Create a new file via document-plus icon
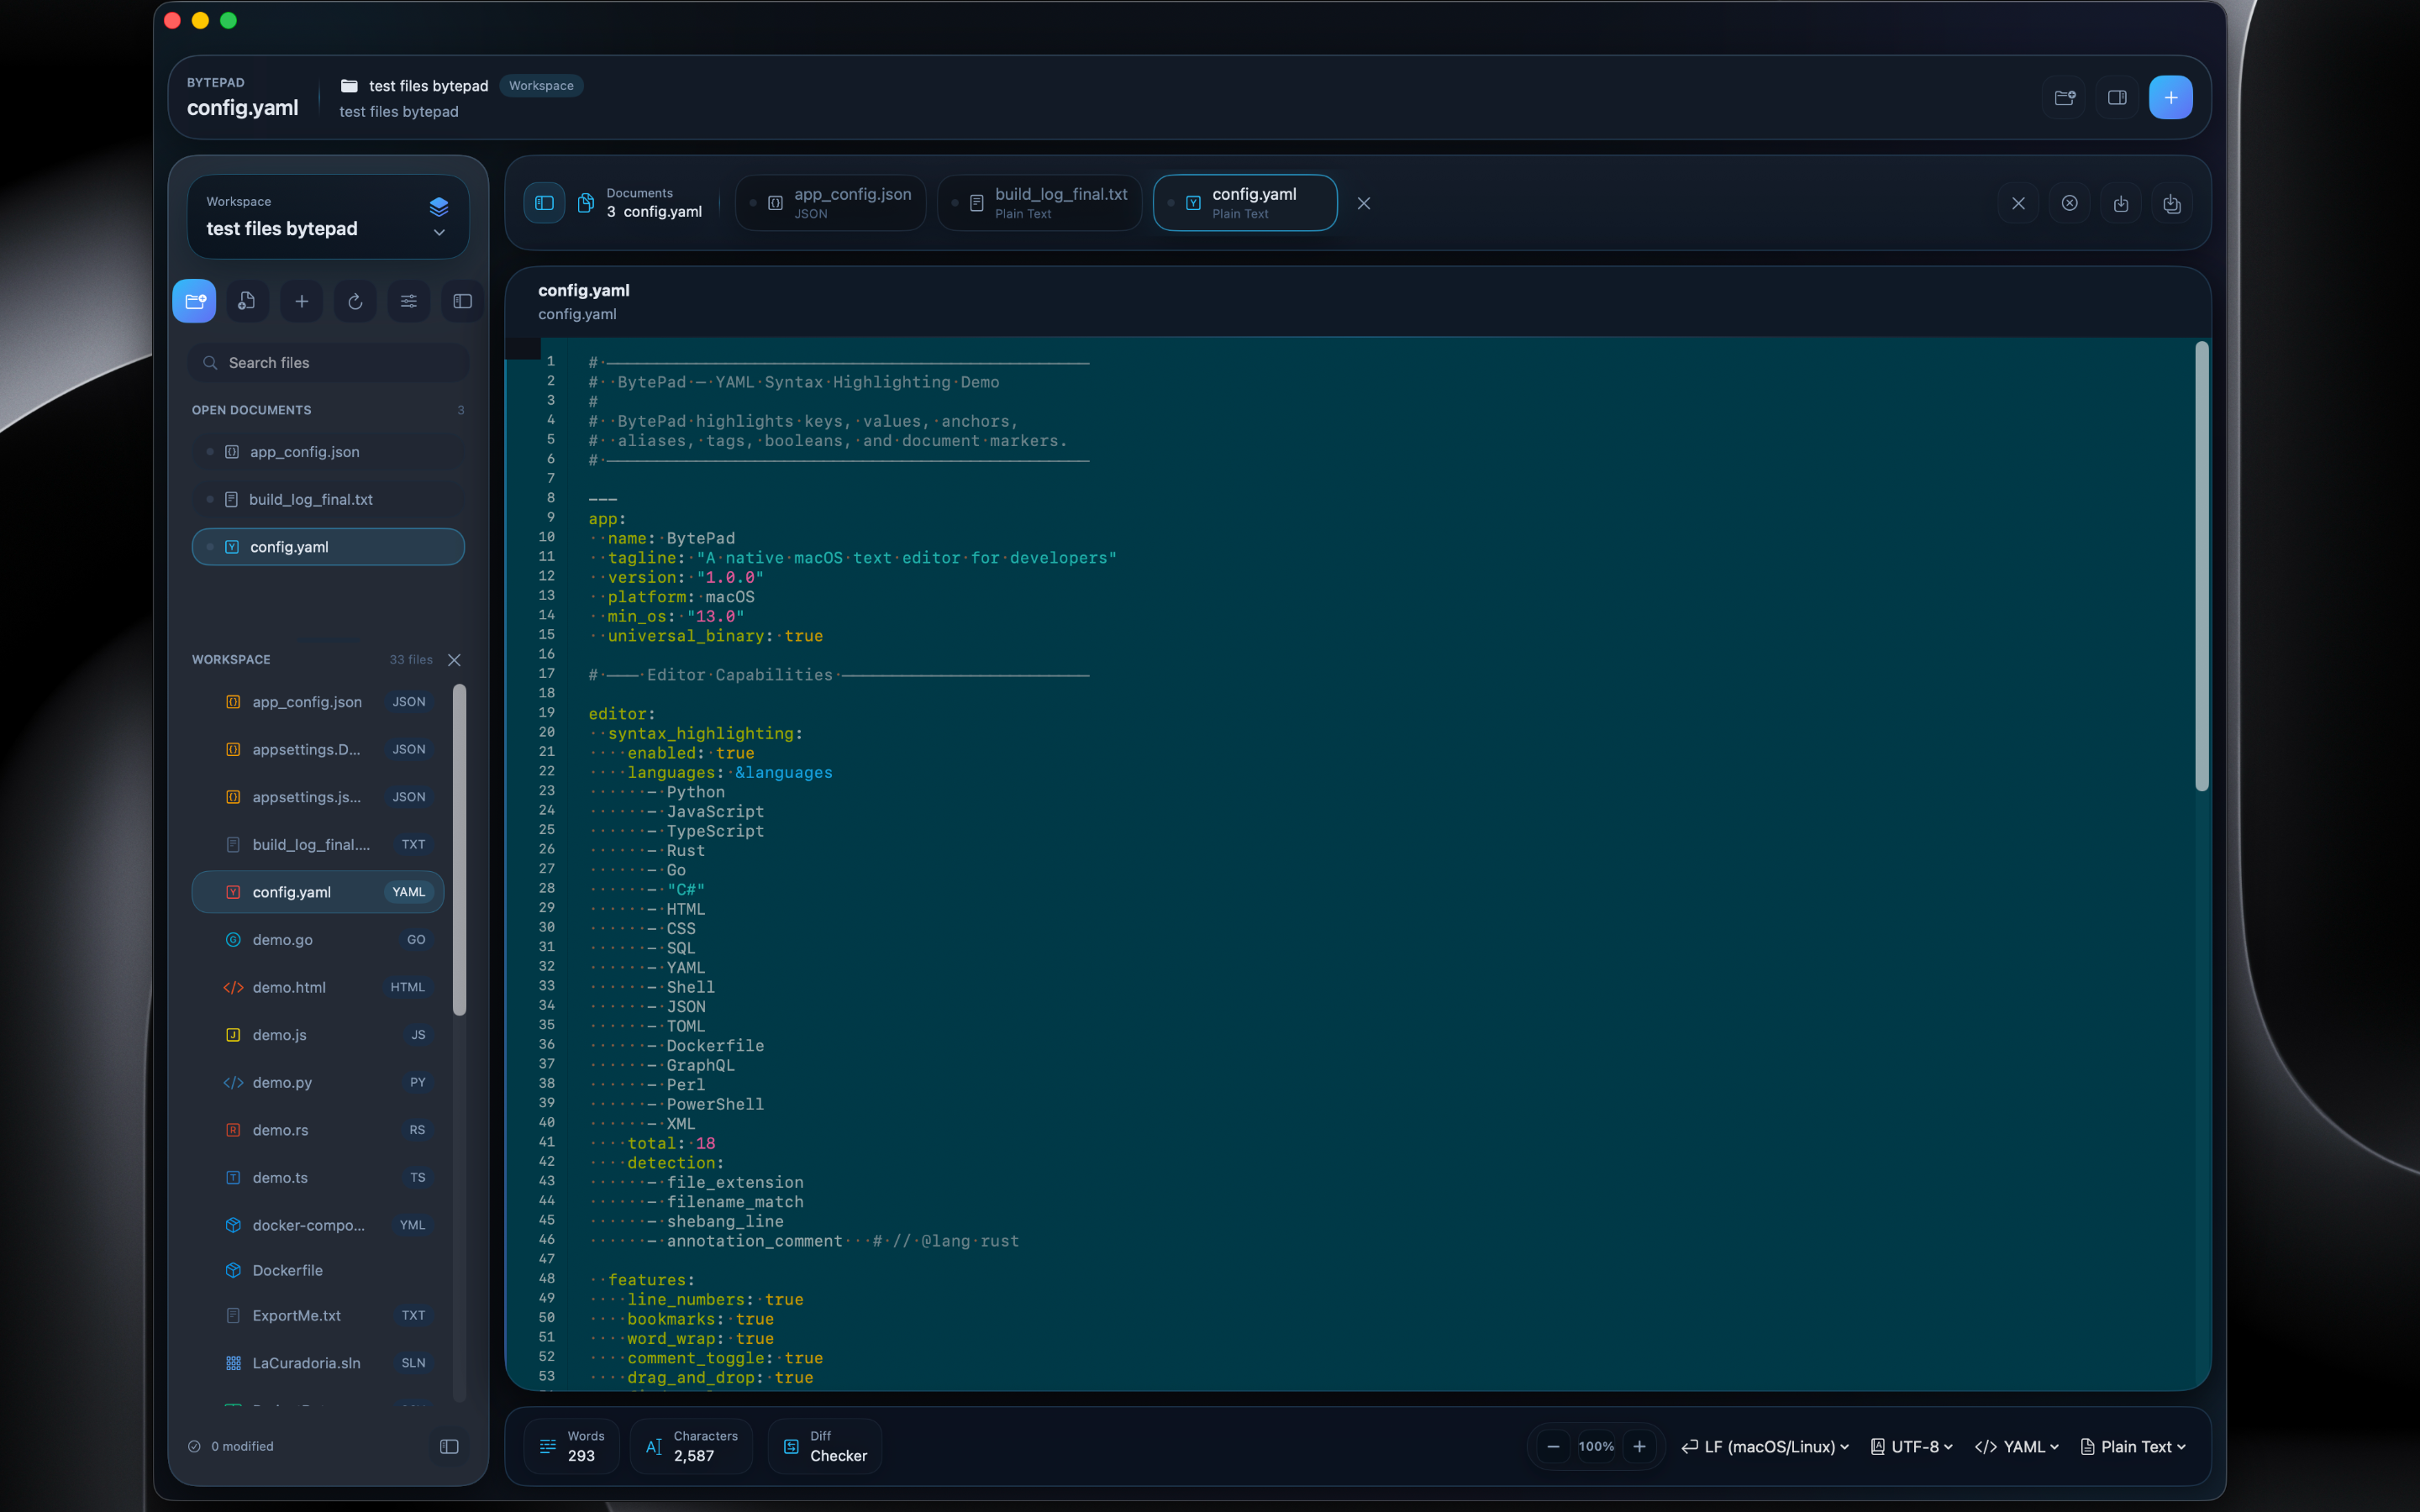 point(247,301)
